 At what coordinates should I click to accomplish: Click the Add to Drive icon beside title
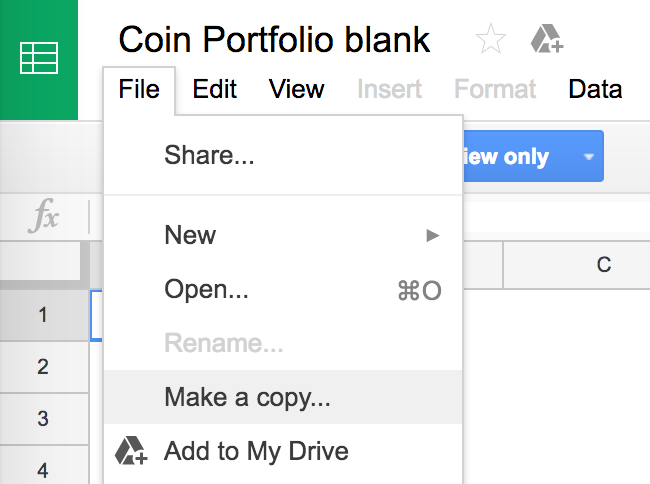(x=547, y=39)
